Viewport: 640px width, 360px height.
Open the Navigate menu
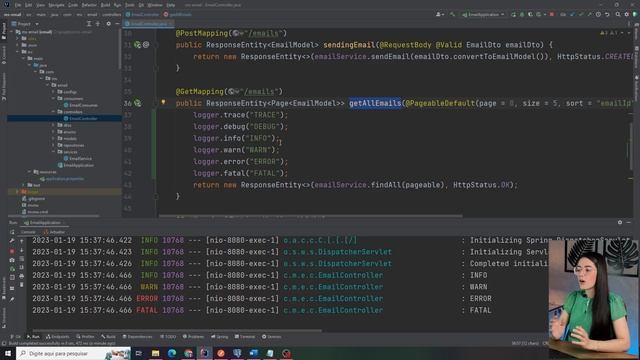pos(56,5)
